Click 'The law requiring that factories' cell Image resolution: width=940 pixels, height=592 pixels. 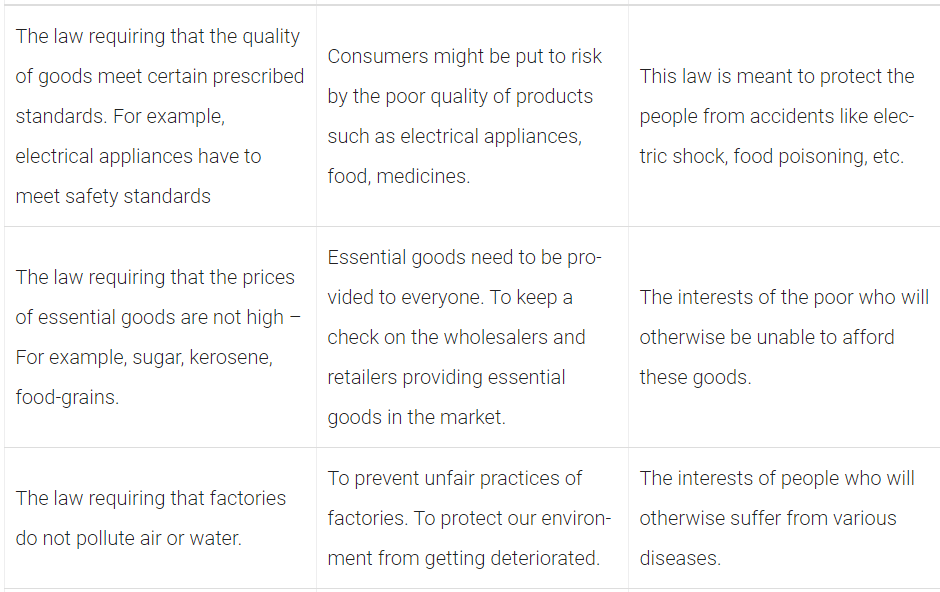[x=160, y=518]
